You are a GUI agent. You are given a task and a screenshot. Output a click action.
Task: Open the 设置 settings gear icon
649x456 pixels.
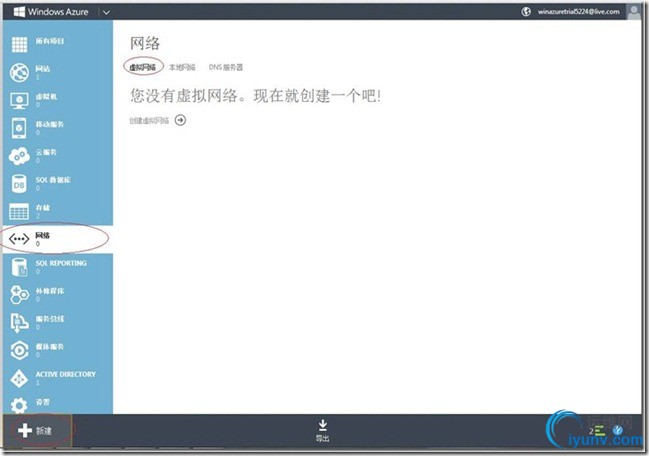pyautogui.click(x=19, y=406)
